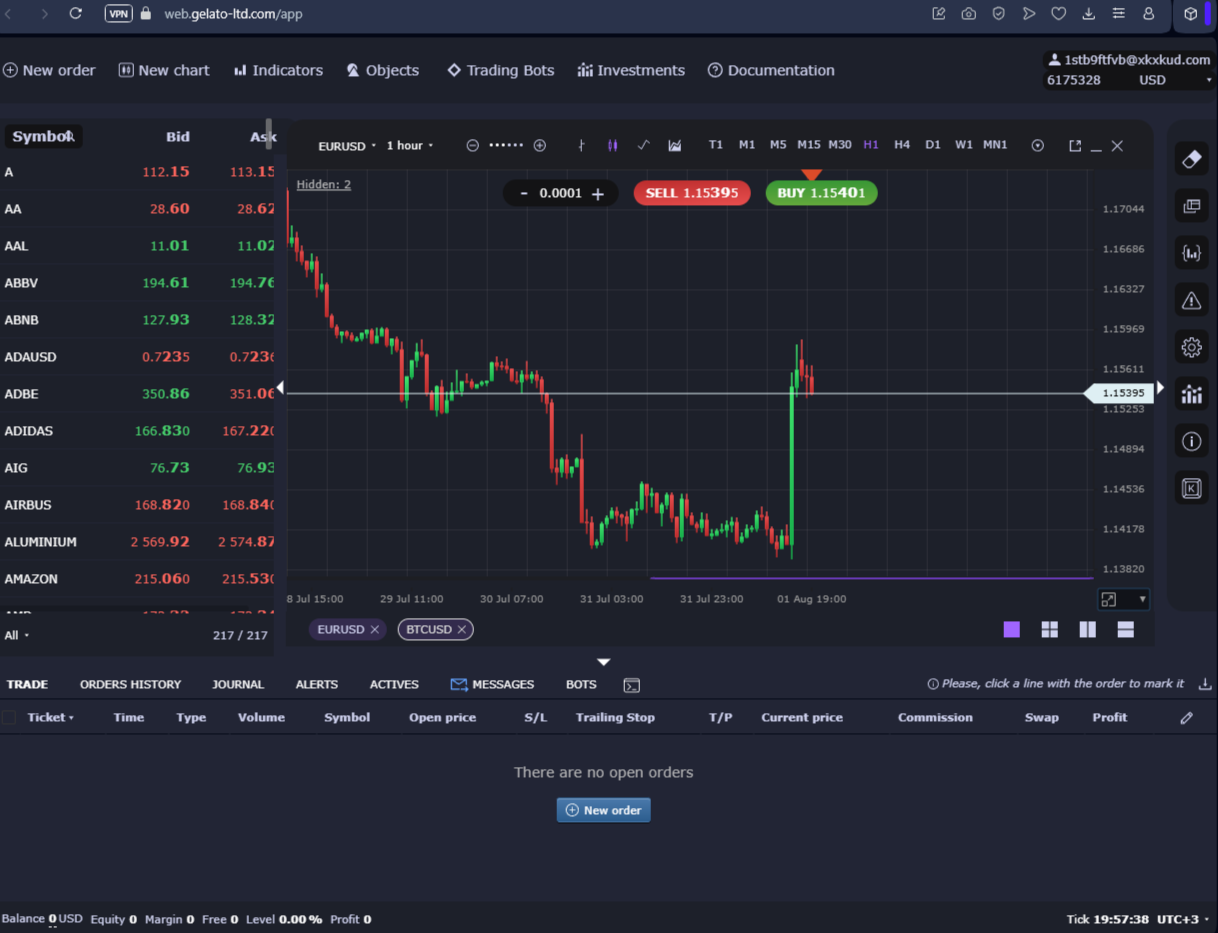
Task: Select the M5 timeframe
Action: [x=778, y=145]
